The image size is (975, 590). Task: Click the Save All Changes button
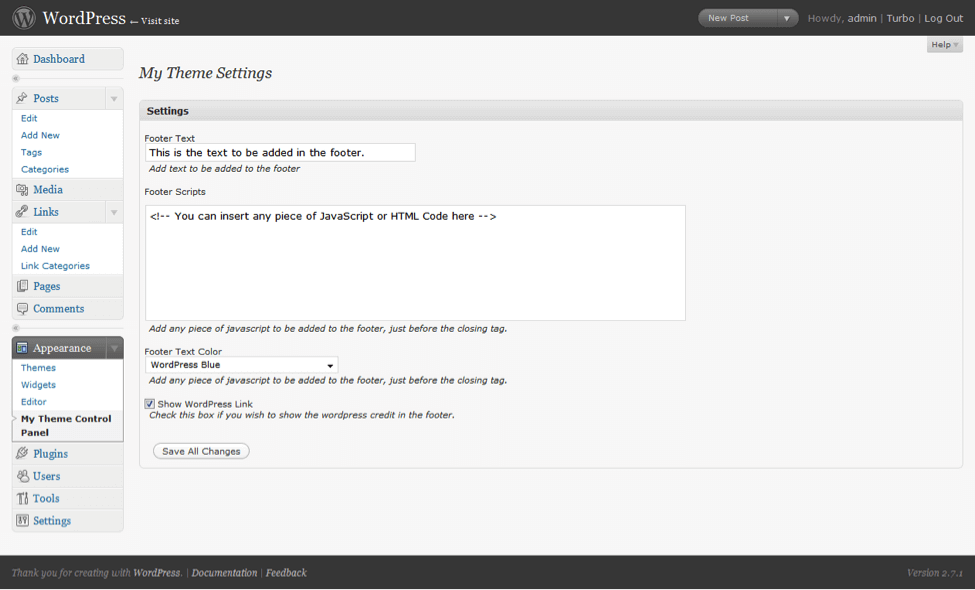click(201, 451)
